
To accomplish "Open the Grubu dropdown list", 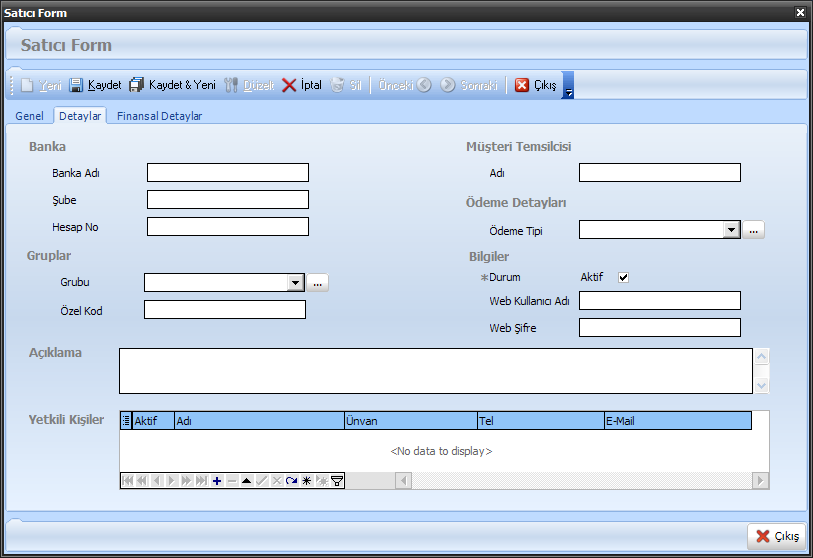I will click(295, 283).
